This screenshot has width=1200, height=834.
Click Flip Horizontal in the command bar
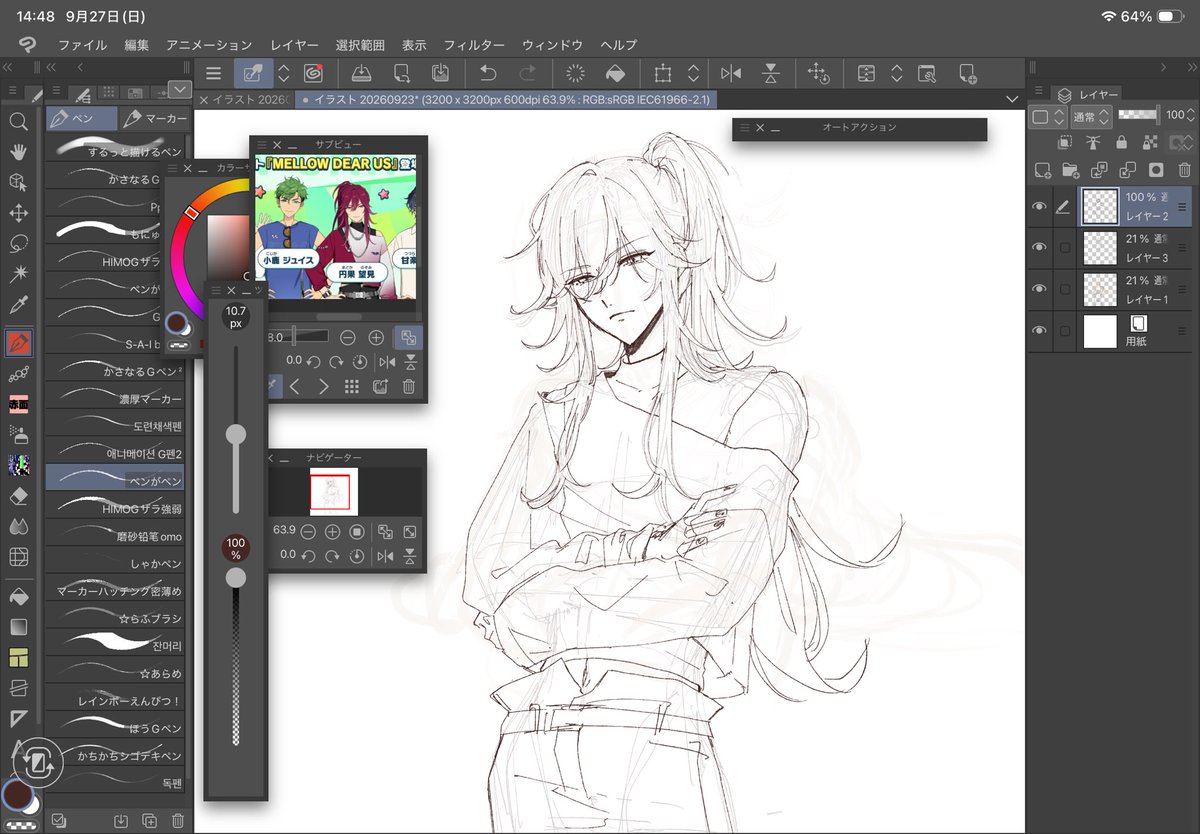[731, 73]
